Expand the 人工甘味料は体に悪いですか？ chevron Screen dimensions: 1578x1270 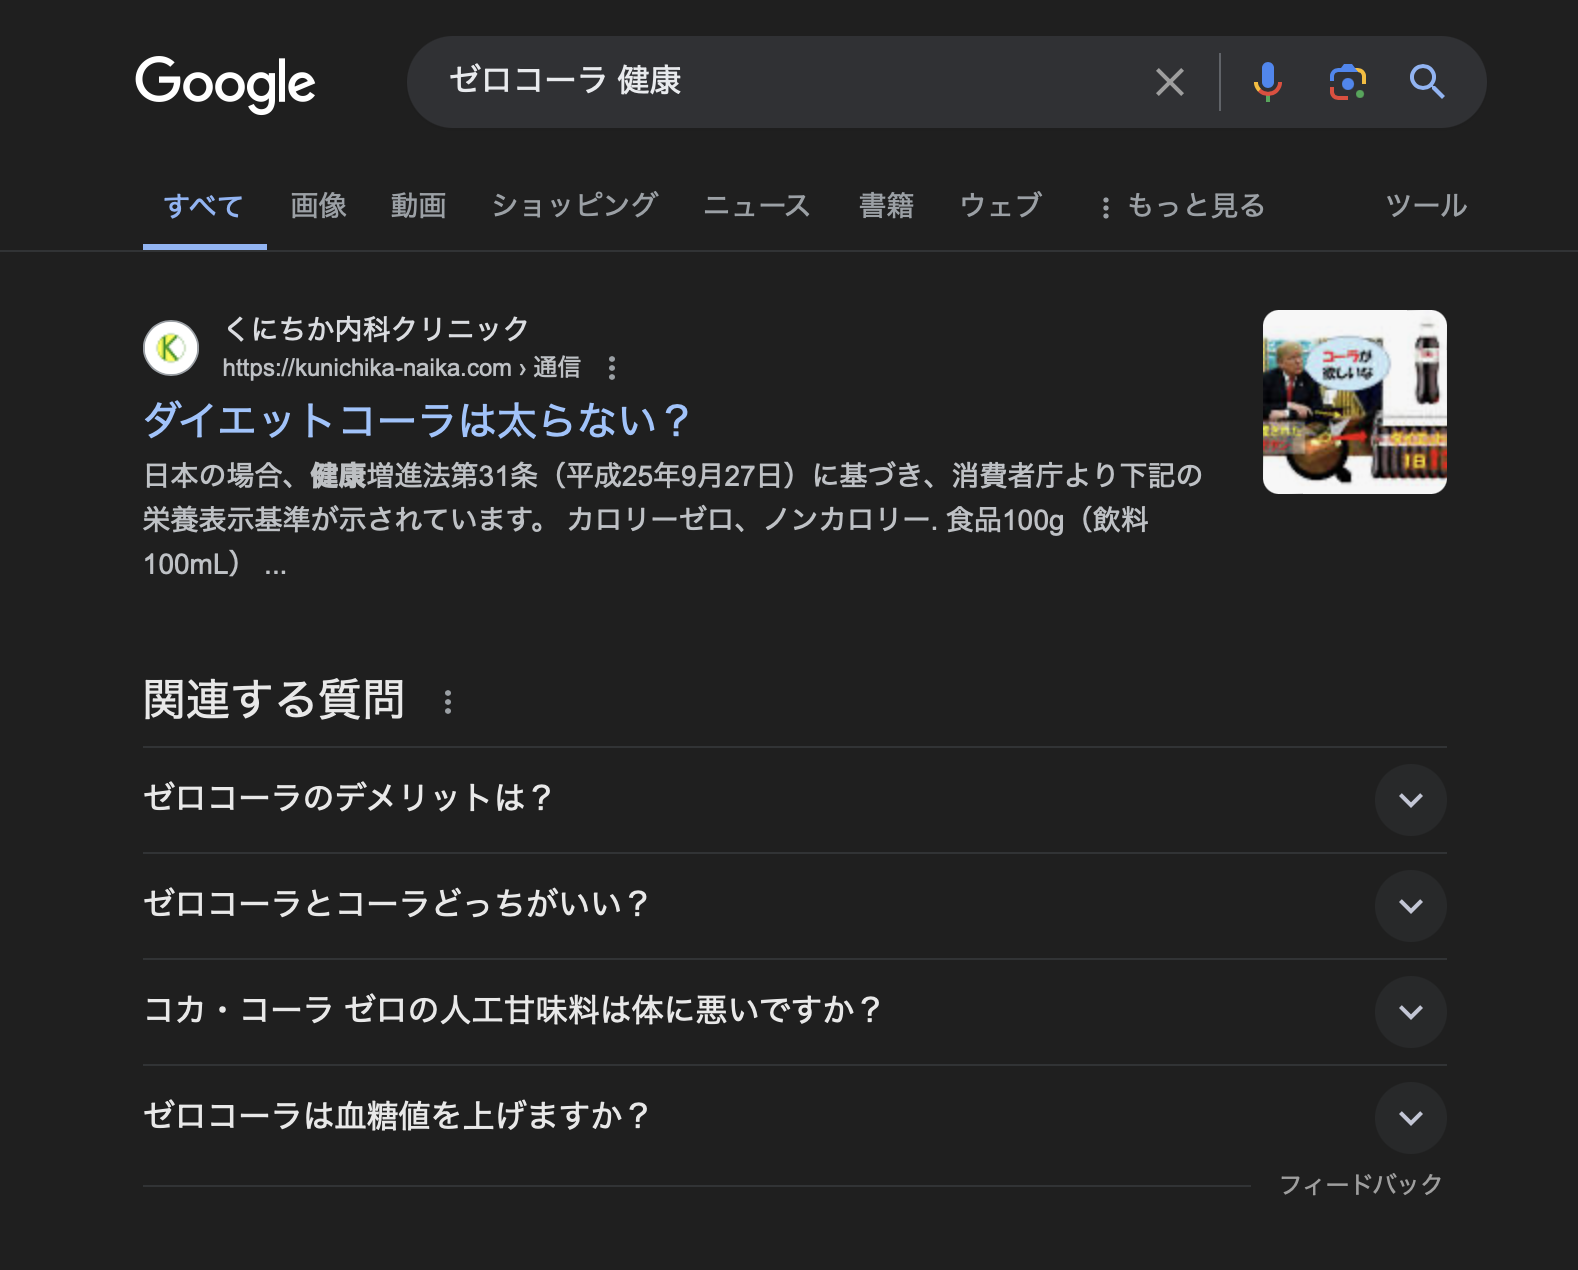1411,1012
